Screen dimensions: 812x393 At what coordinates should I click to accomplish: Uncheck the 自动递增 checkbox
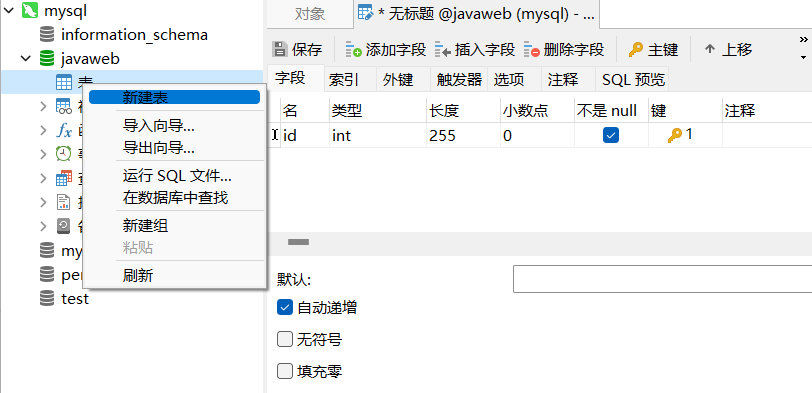[x=285, y=308]
